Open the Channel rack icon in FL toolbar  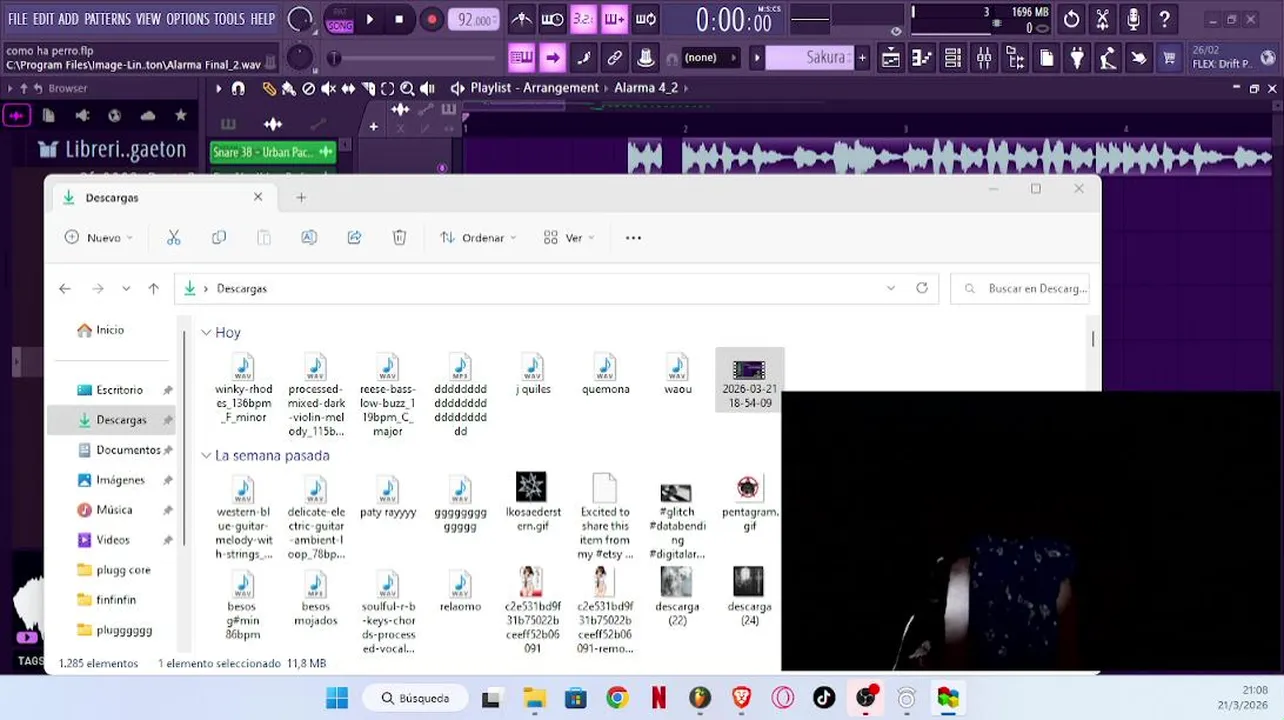(953, 58)
